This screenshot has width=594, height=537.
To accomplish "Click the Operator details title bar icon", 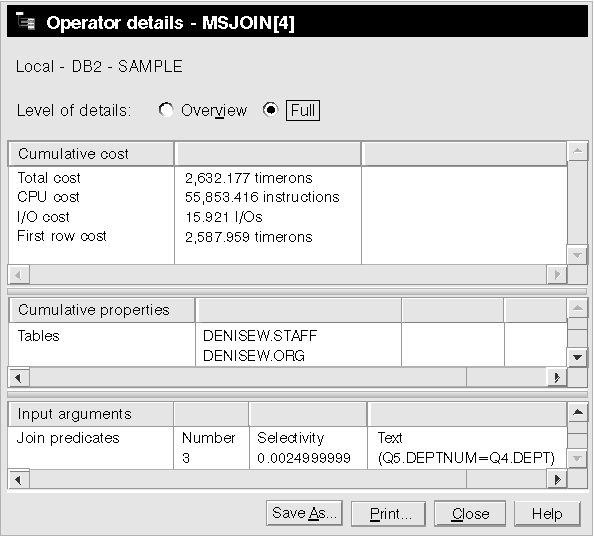I will pos(25,21).
